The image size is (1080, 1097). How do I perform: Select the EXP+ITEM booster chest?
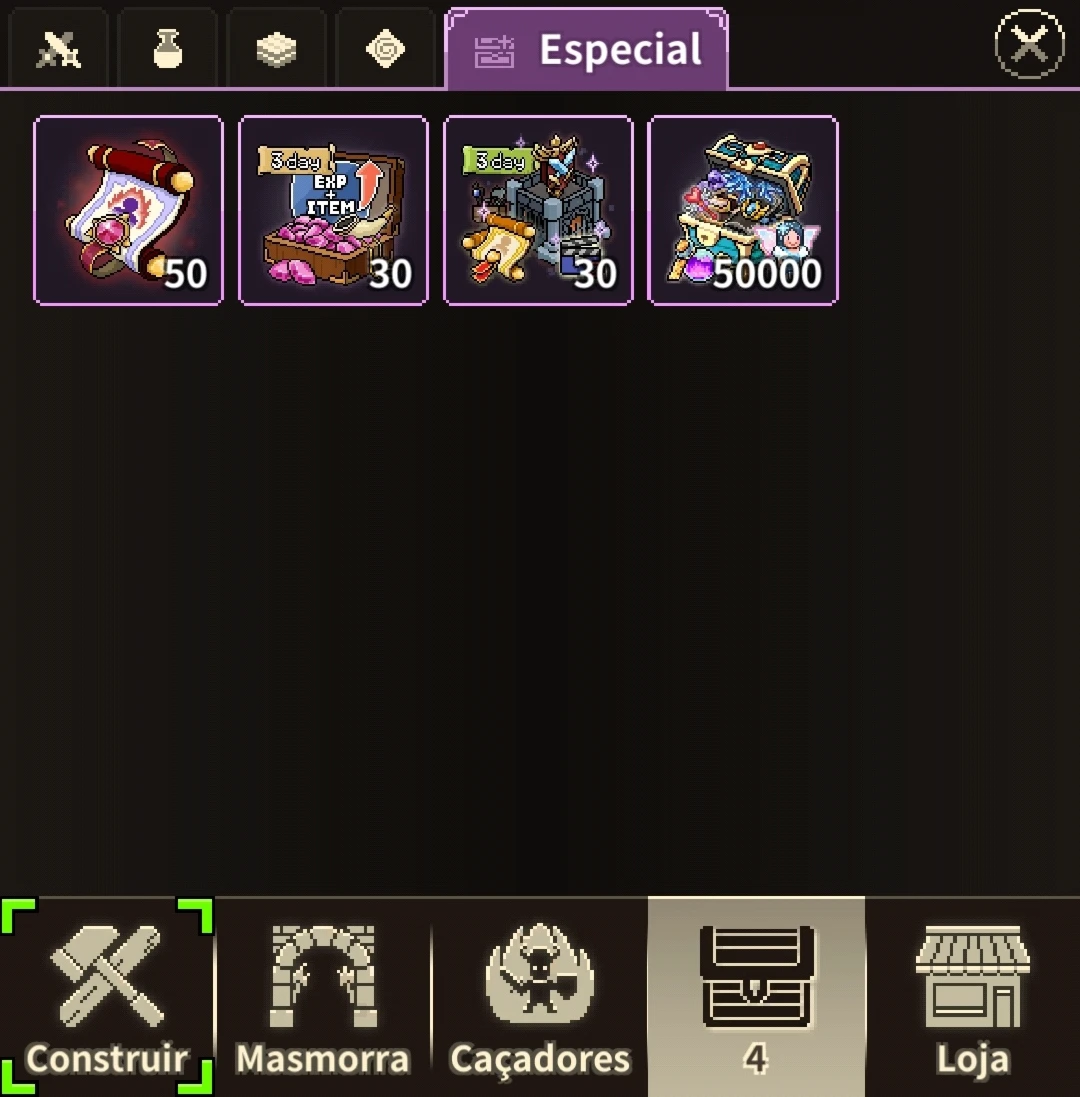pos(333,211)
